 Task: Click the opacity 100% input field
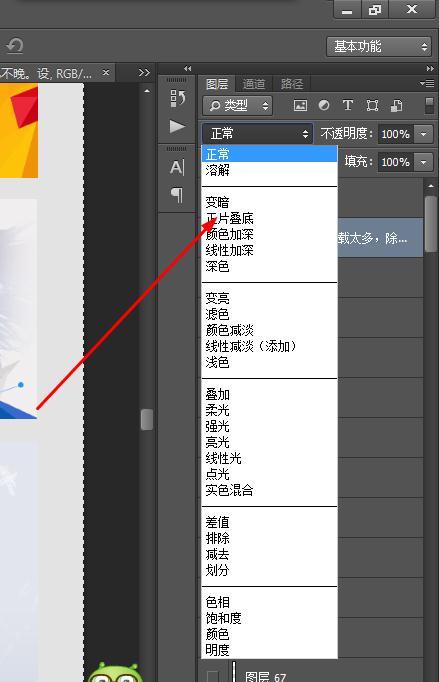click(395, 134)
